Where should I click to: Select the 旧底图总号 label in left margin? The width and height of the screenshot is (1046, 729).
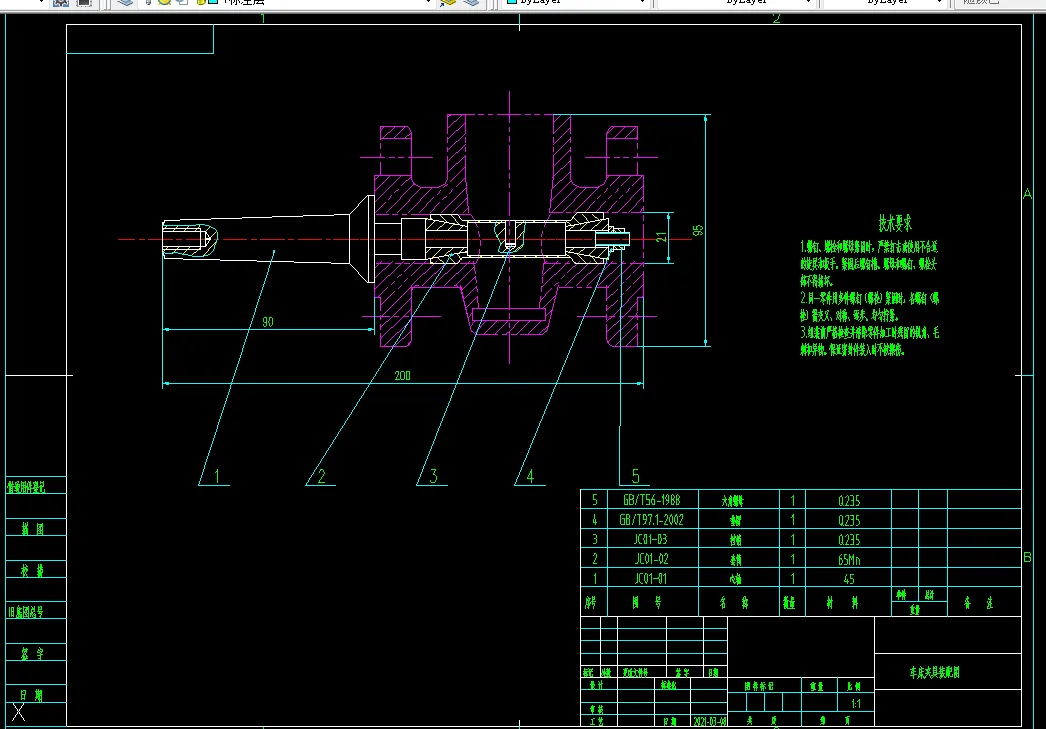tap(26, 612)
